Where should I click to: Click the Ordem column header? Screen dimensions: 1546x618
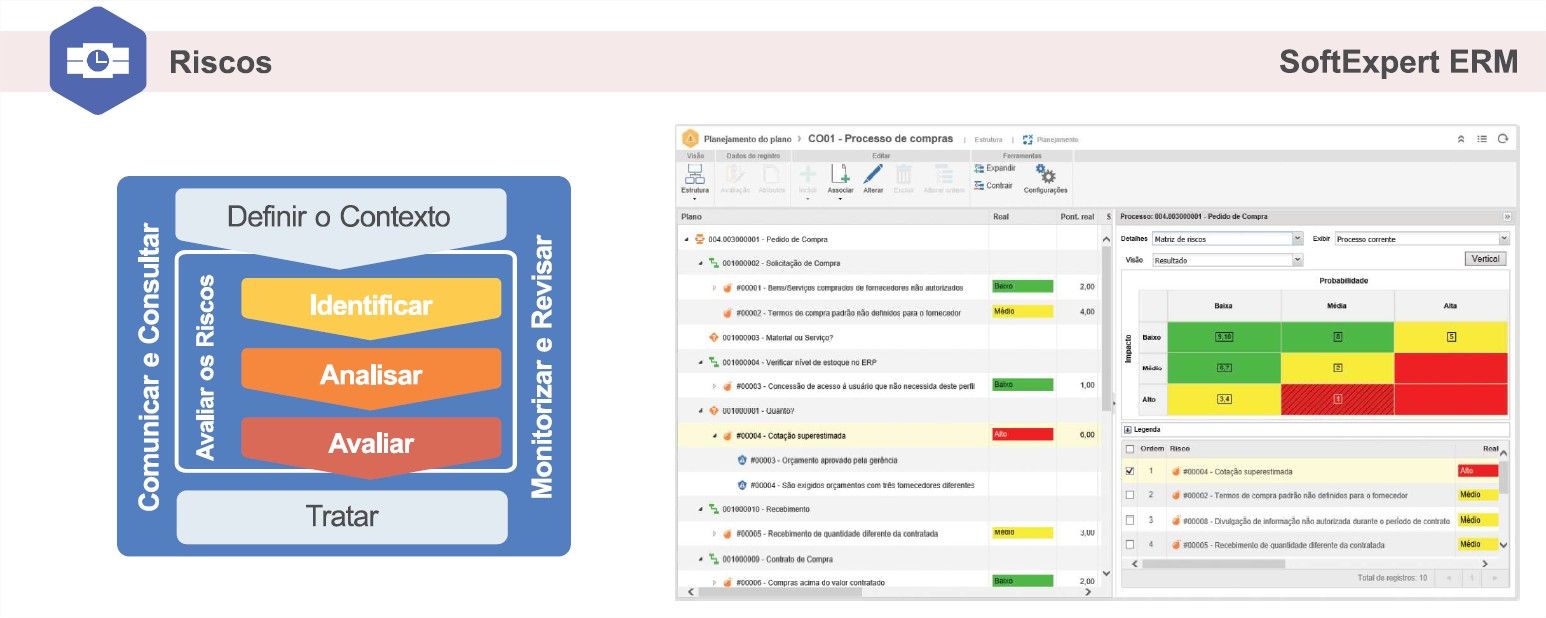(1152, 449)
